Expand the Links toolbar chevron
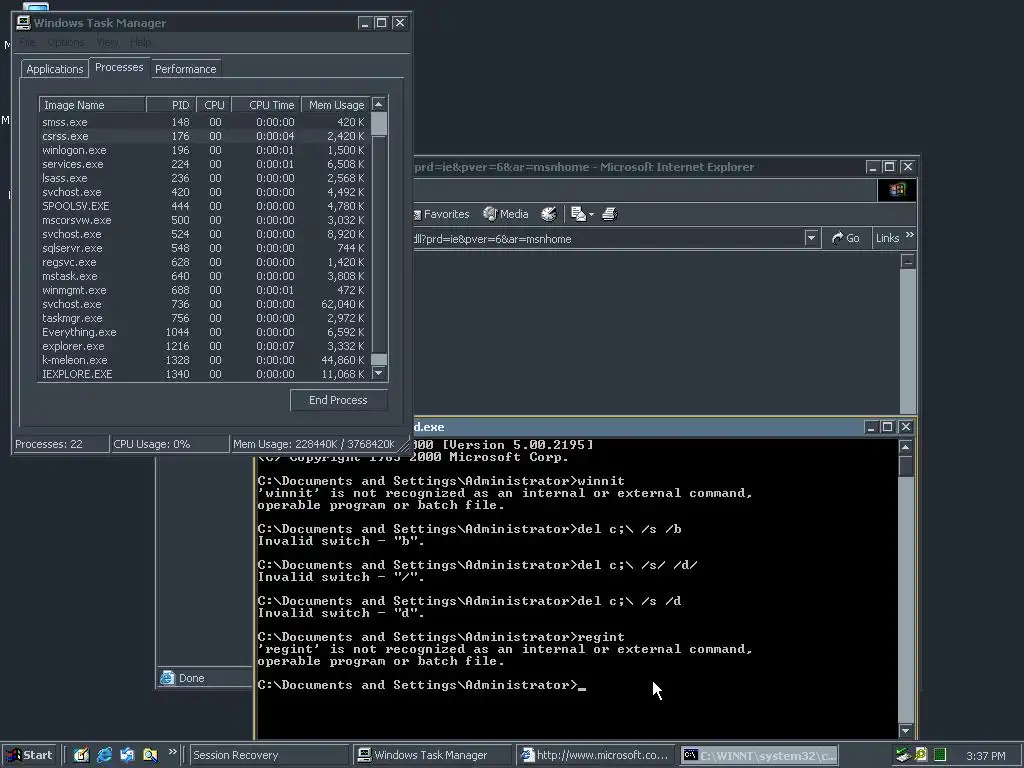 (910, 235)
